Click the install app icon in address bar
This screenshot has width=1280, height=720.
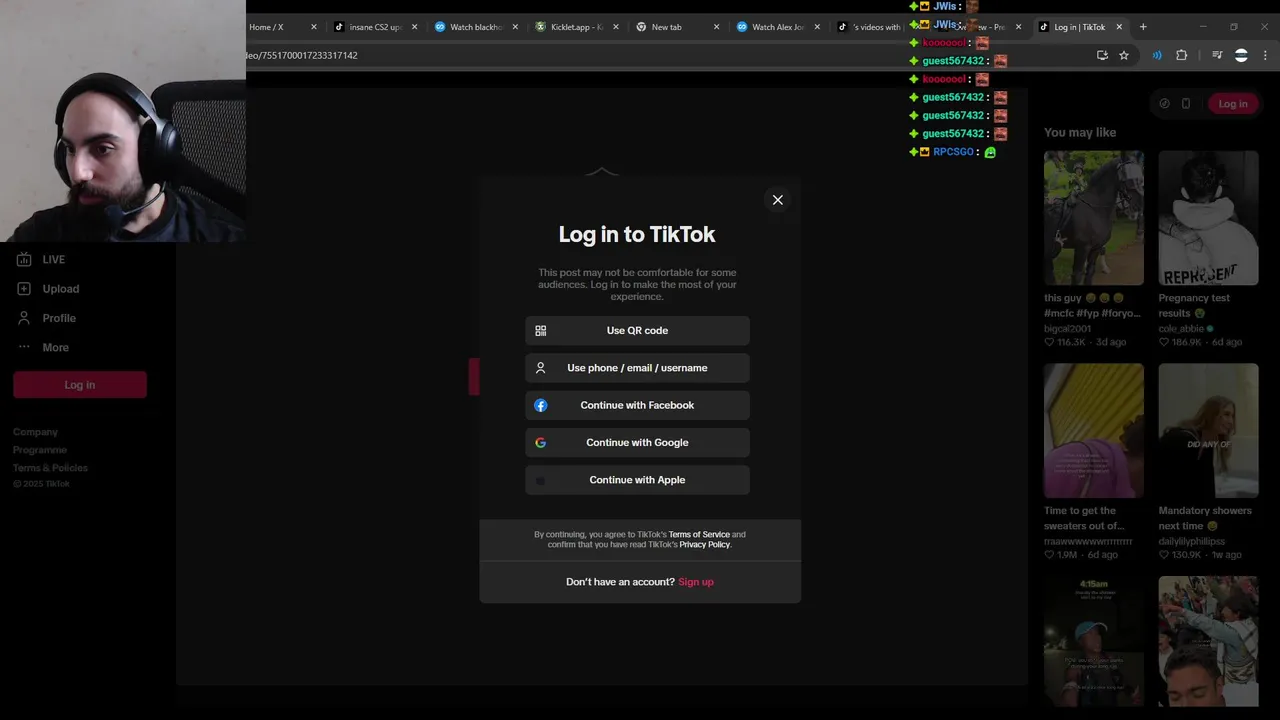point(1102,56)
